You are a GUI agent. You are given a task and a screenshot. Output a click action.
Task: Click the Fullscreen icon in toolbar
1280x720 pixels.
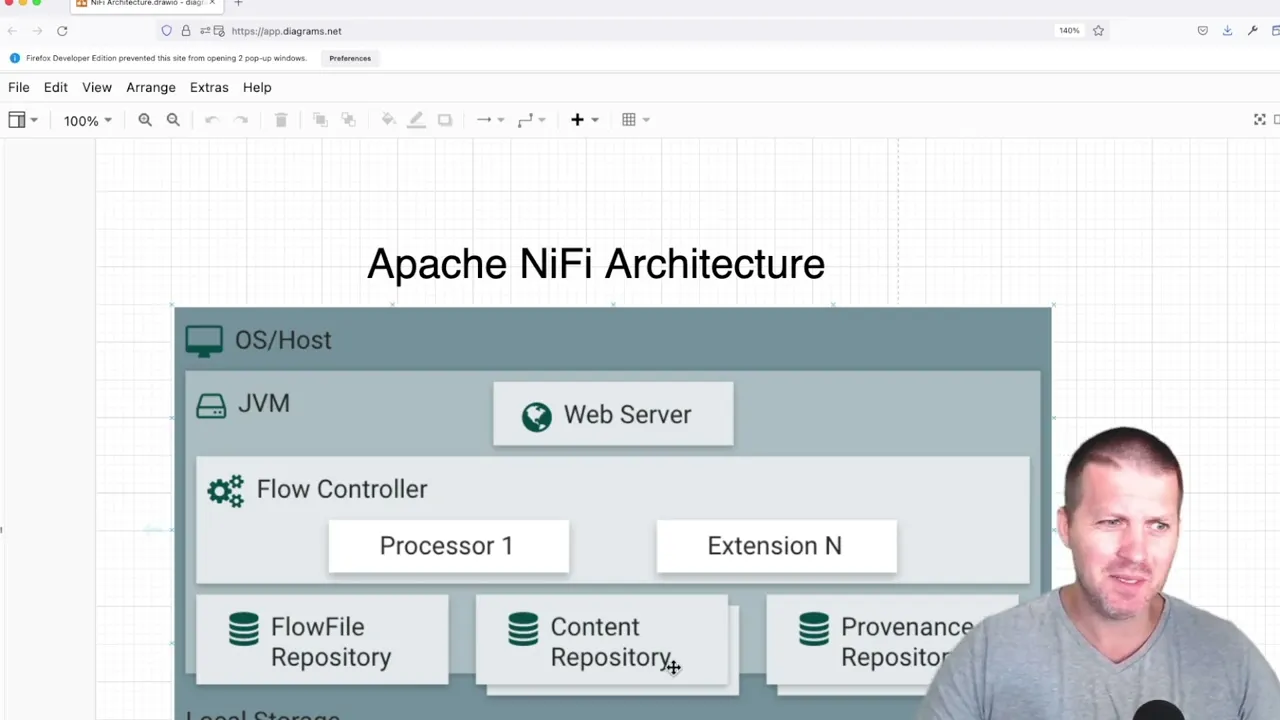click(1259, 120)
